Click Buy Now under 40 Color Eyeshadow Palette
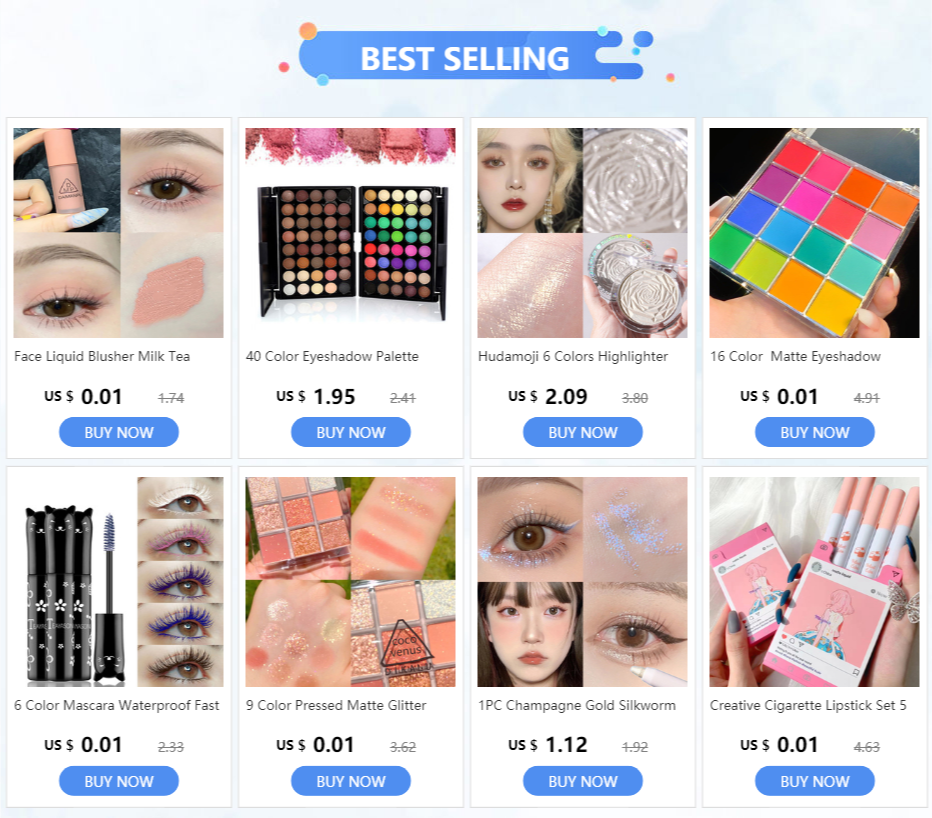 (x=351, y=432)
